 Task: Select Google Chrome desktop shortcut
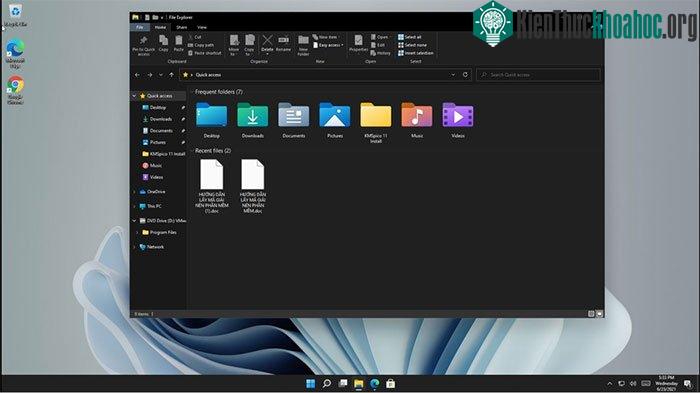click(15, 91)
